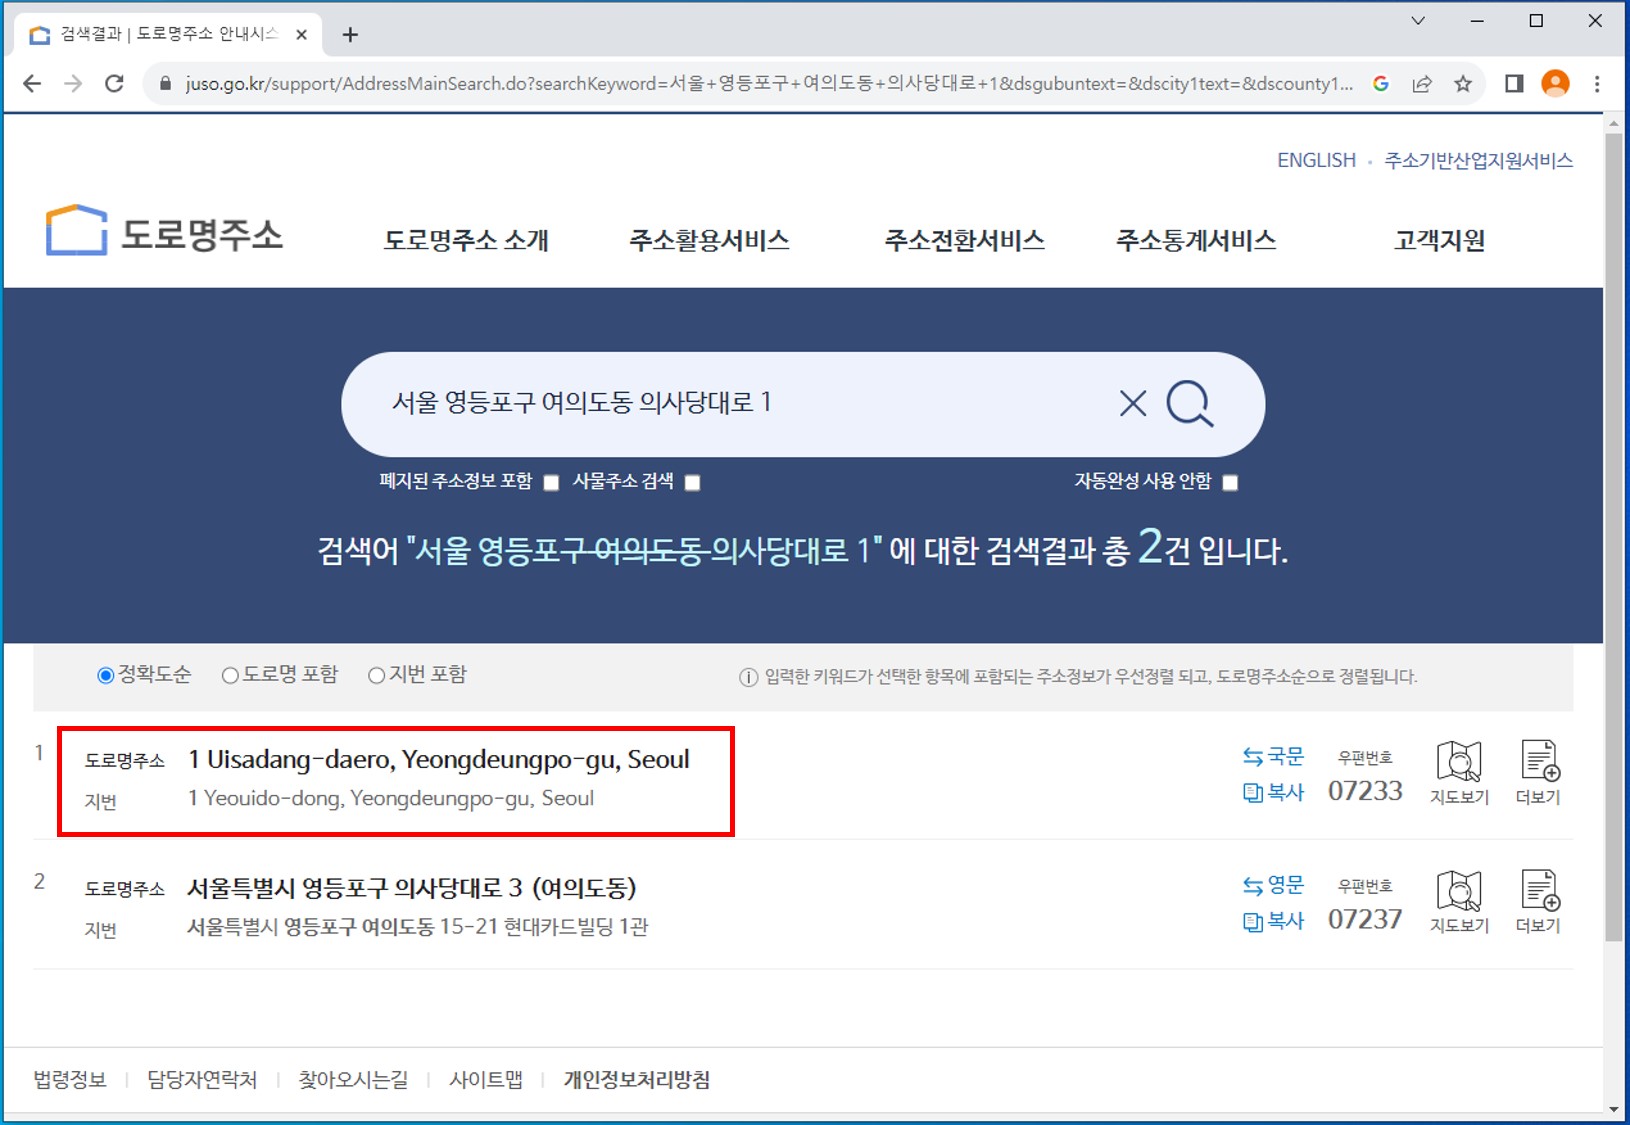Reload the page

point(114,84)
